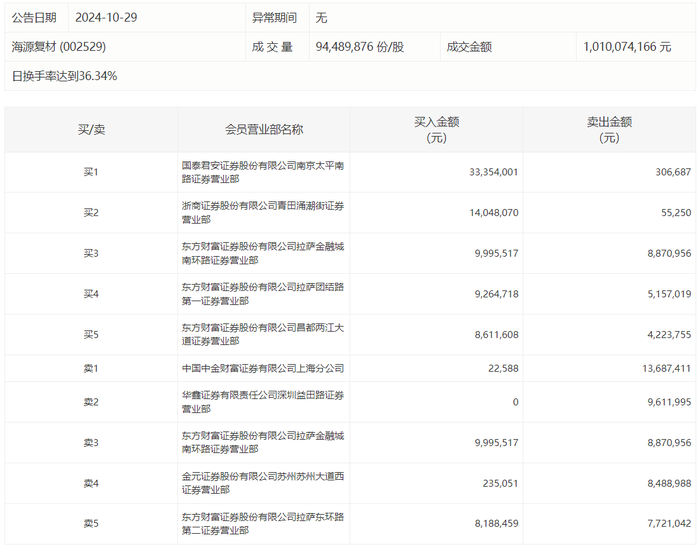Select 国泰君安证券 南京太平南路 branch name
The width and height of the screenshot is (700, 549).
click(262, 172)
